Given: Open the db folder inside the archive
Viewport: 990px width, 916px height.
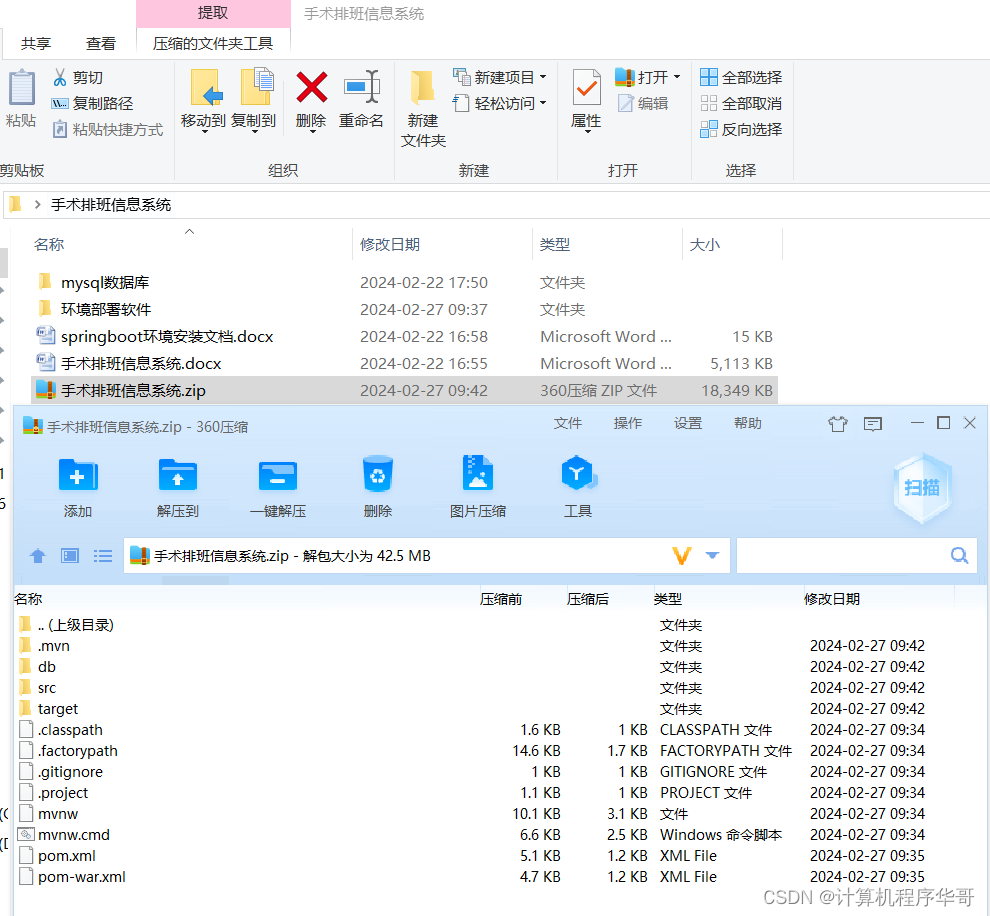Looking at the screenshot, I should [x=46, y=666].
